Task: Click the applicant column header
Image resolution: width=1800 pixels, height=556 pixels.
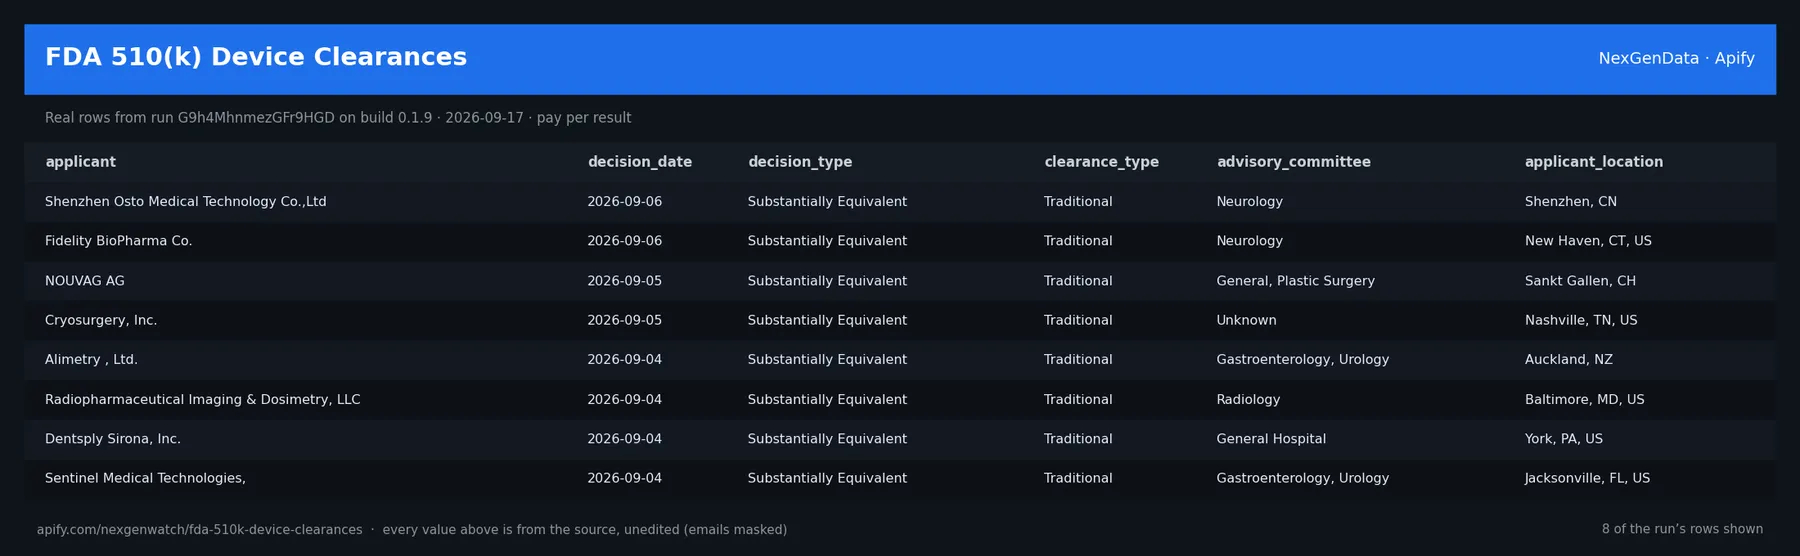Action: click(80, 162)
